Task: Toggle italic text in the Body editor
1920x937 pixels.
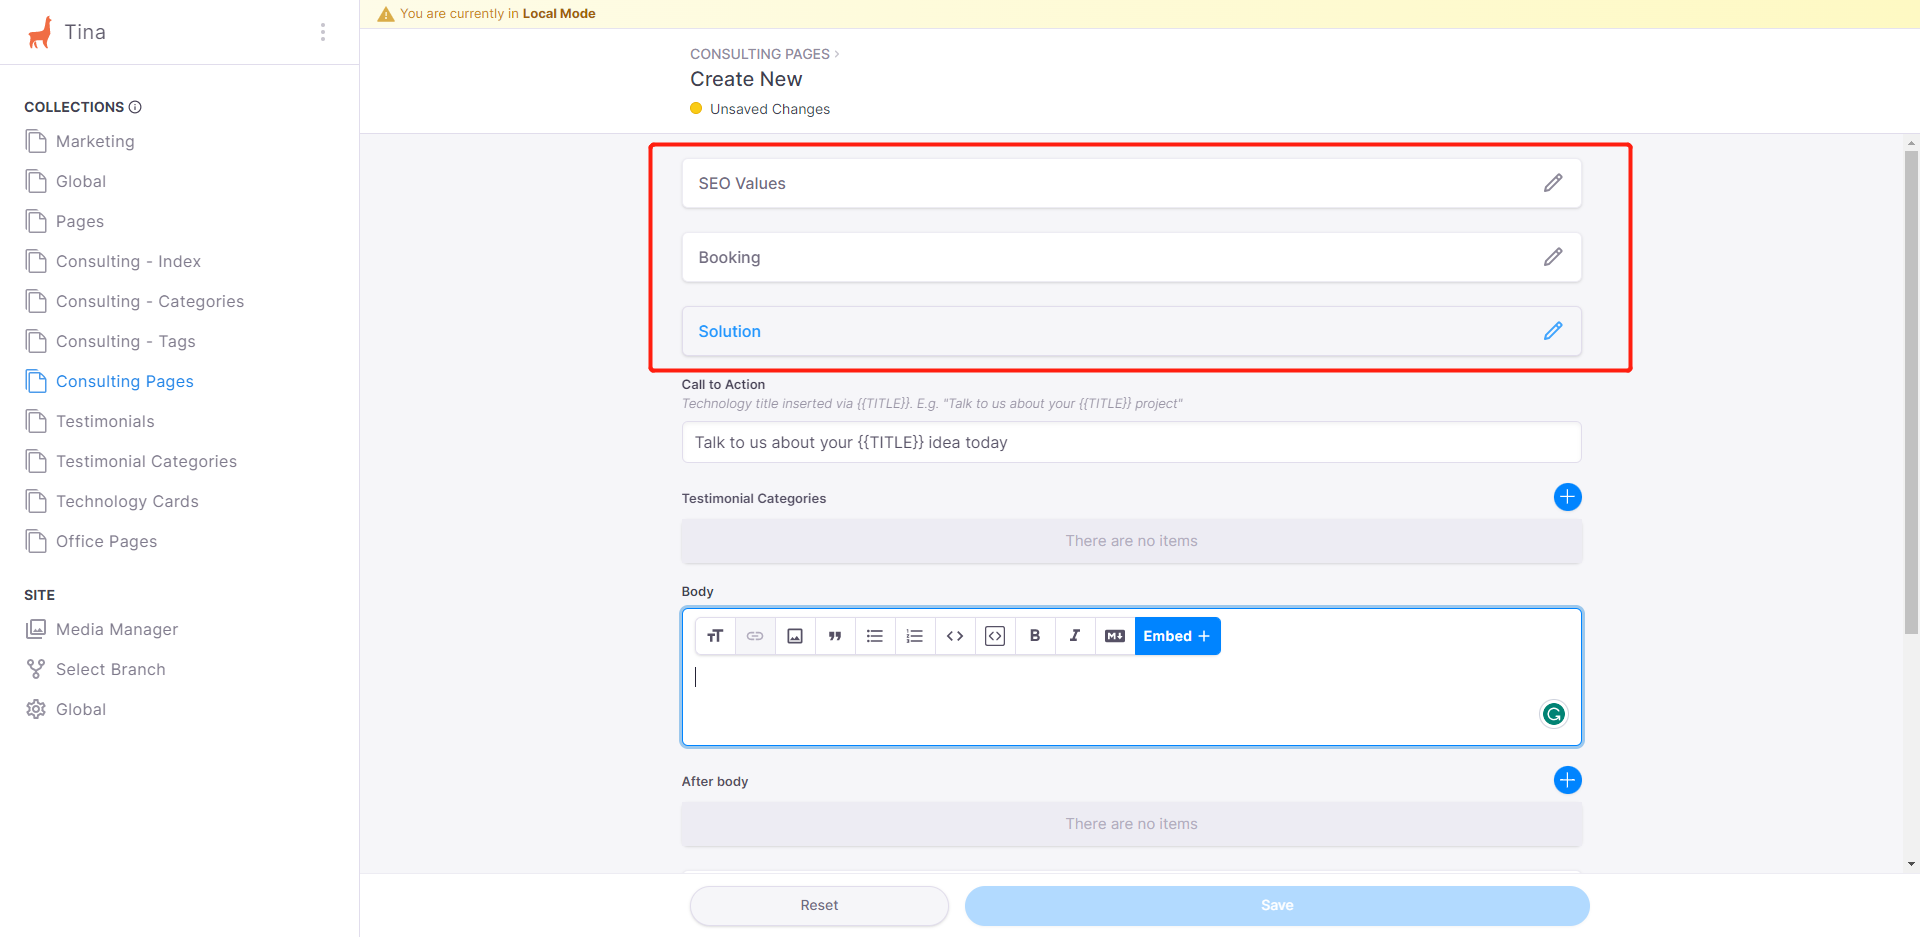Action: pos(1075,635)
